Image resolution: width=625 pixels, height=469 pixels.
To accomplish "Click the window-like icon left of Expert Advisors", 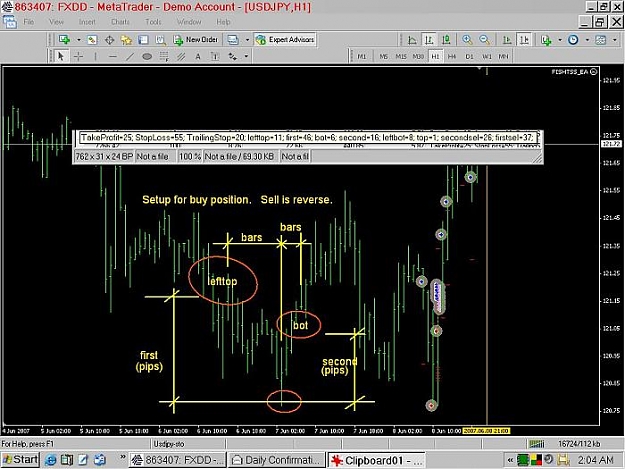I will [x=233, y=39].
